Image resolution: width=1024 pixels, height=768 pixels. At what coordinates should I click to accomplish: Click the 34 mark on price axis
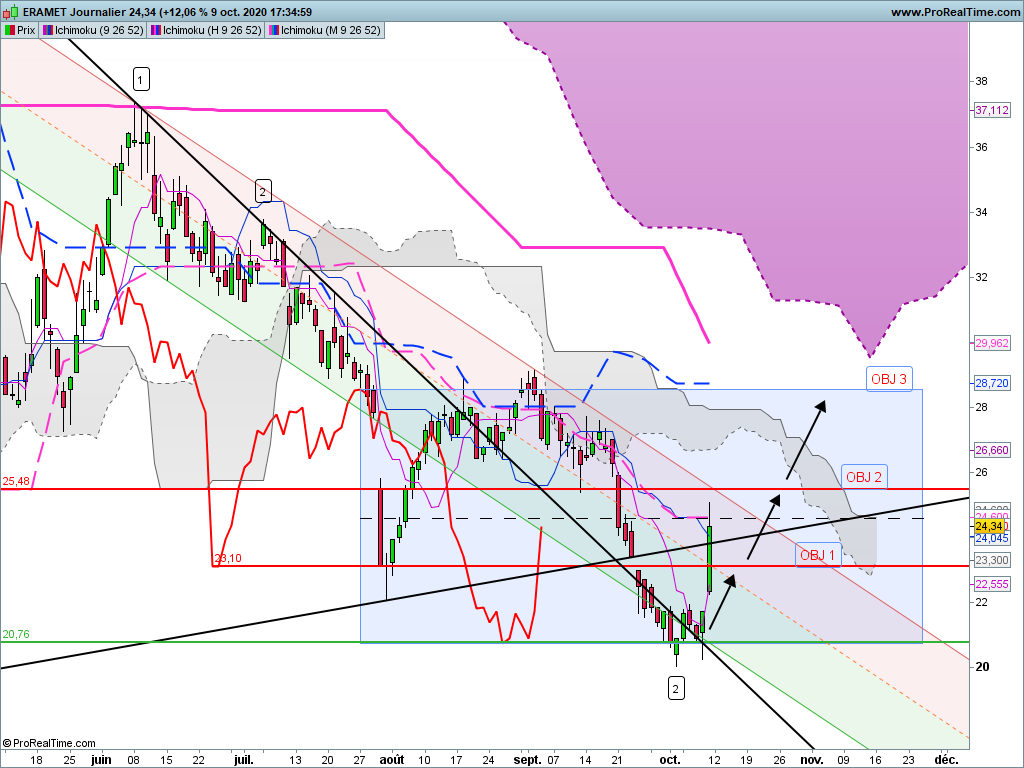[981, 212]
